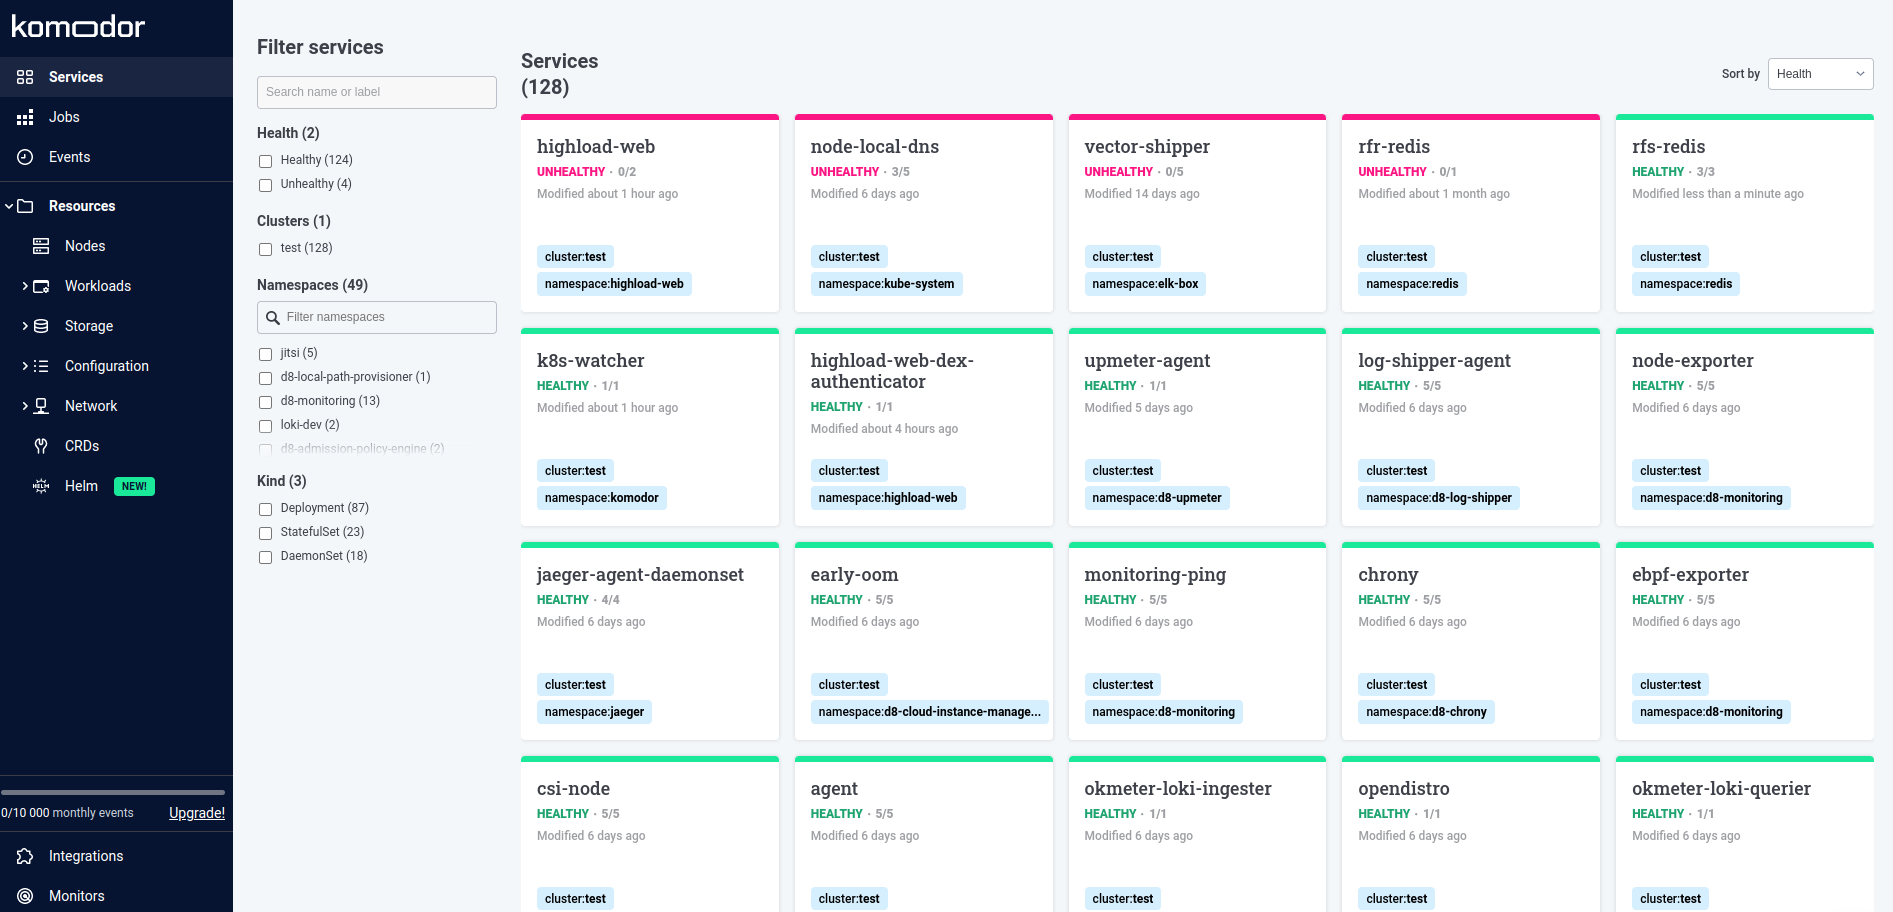Click the Jobs icon in sidebar

(x=25, y=117)
